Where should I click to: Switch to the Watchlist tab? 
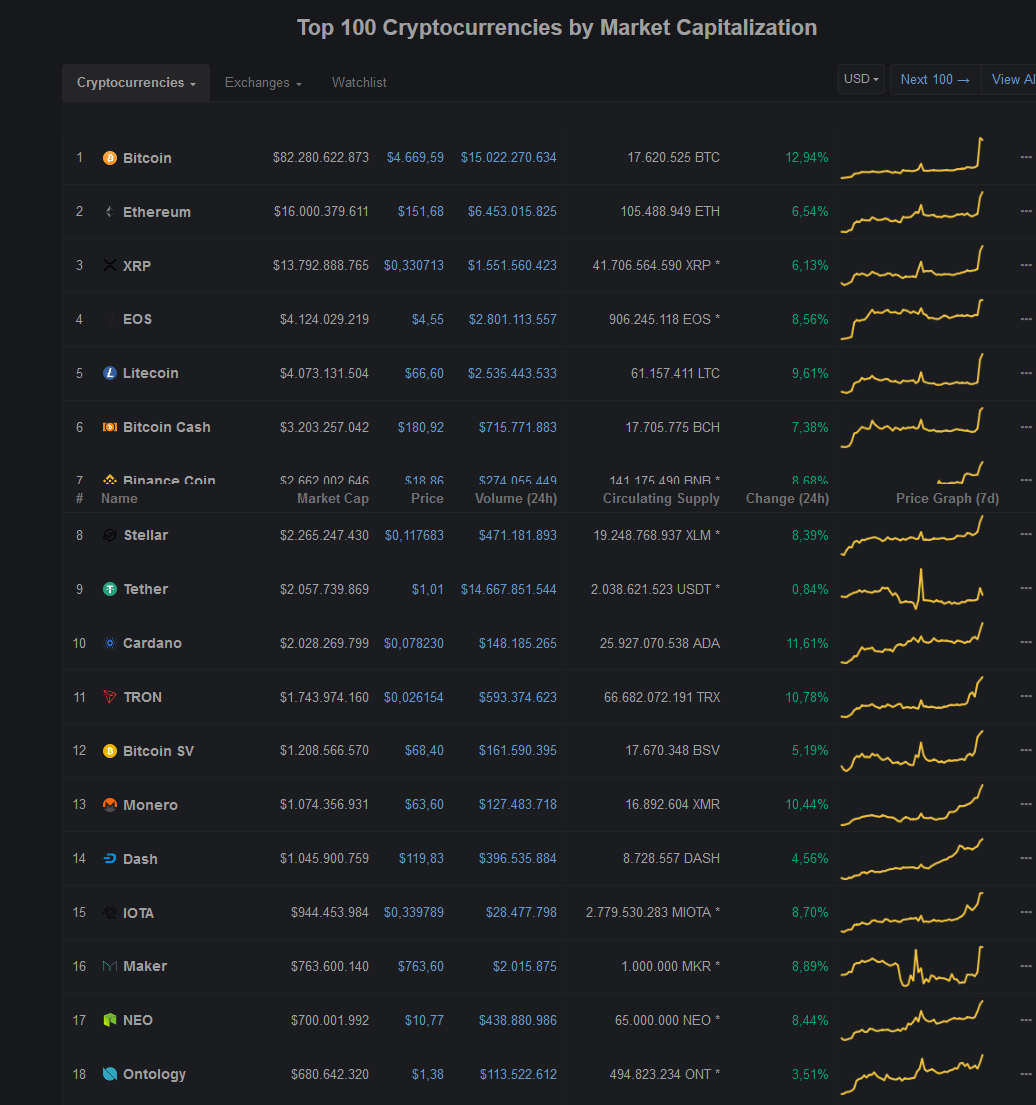pos(359,82)
